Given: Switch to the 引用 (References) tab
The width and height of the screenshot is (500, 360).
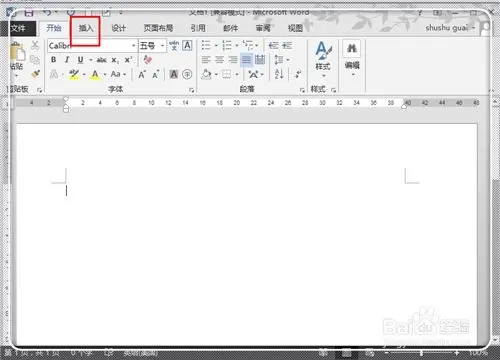Looking at the screenshot, I should (198, 28).
